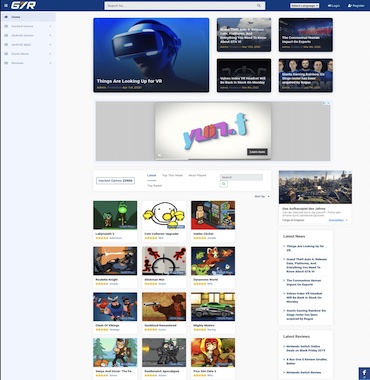The width and height of the screenshot is (370, 380).
Task: Open the Sort by dropdown
Action: point(262,197)
